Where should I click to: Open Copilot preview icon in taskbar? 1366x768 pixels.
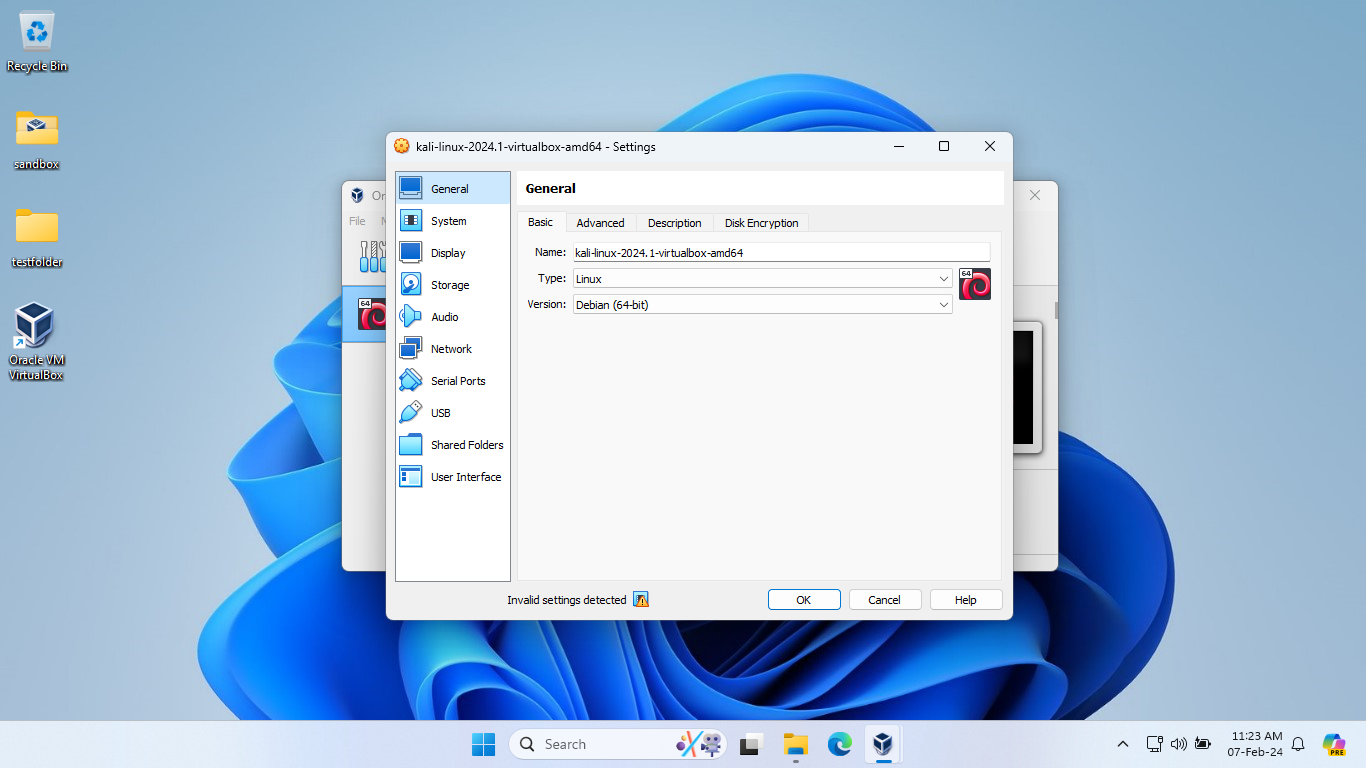pyautogui.click(x=1334, y=744)
